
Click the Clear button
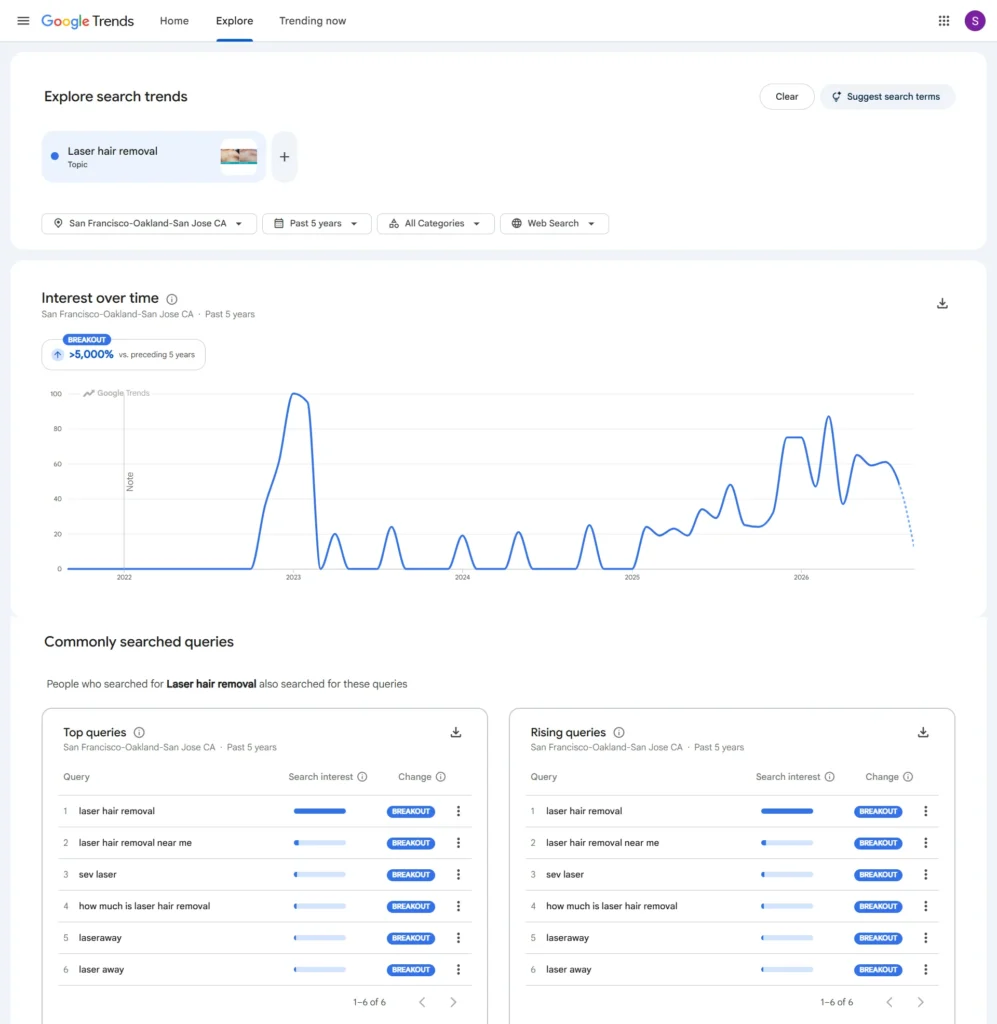(x=787, y=97)
